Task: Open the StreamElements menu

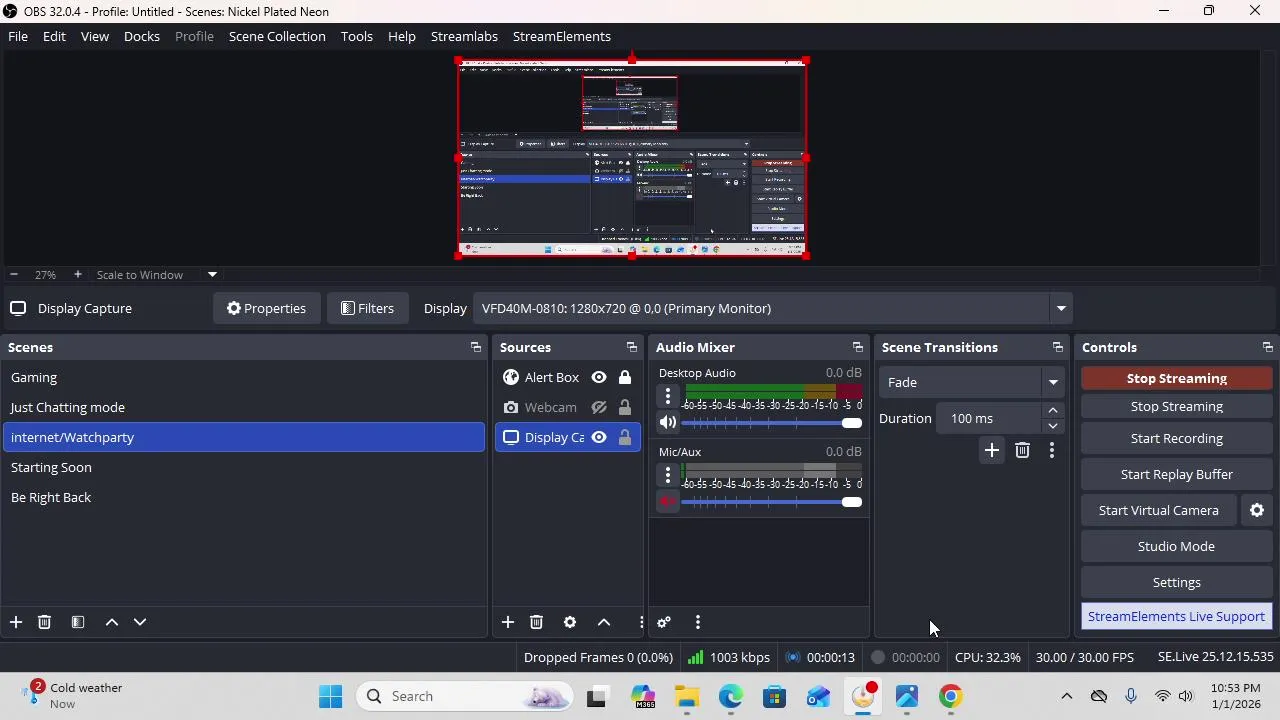Action: [562, 36]
